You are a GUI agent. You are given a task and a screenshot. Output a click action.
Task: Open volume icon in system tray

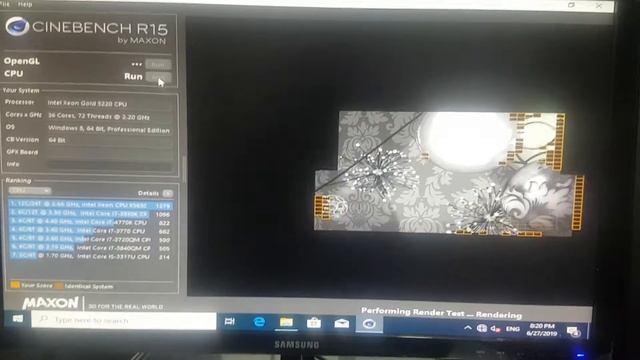pyautogui.click(x=495, y=329)
